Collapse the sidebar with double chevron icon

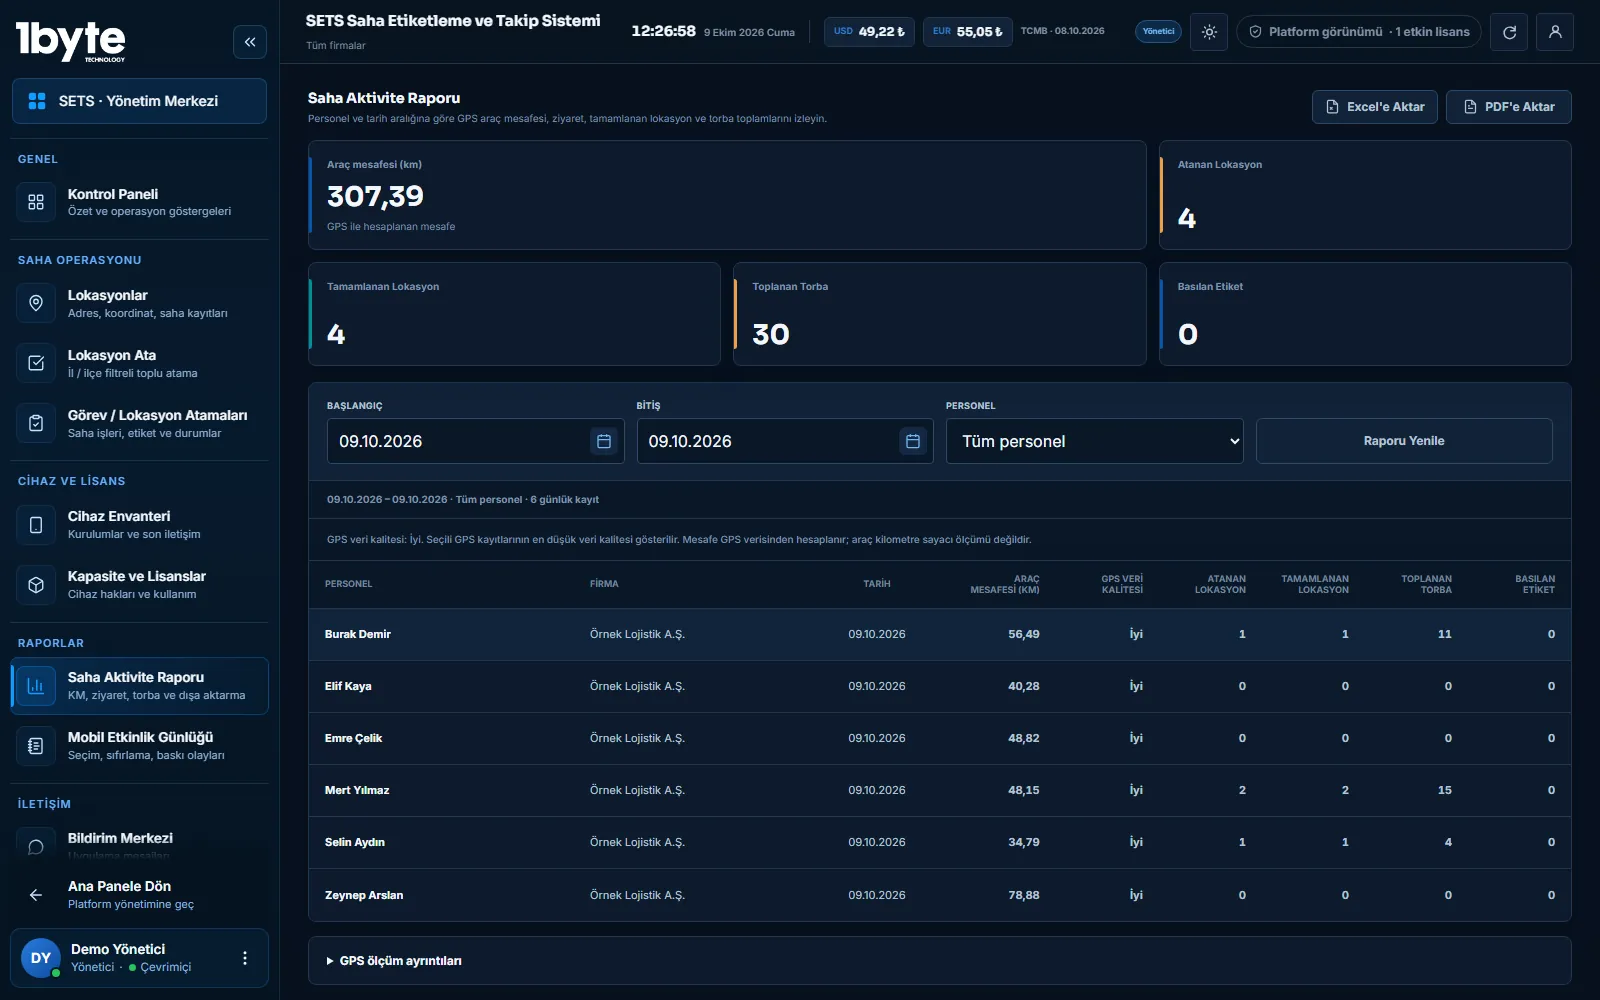250,42
